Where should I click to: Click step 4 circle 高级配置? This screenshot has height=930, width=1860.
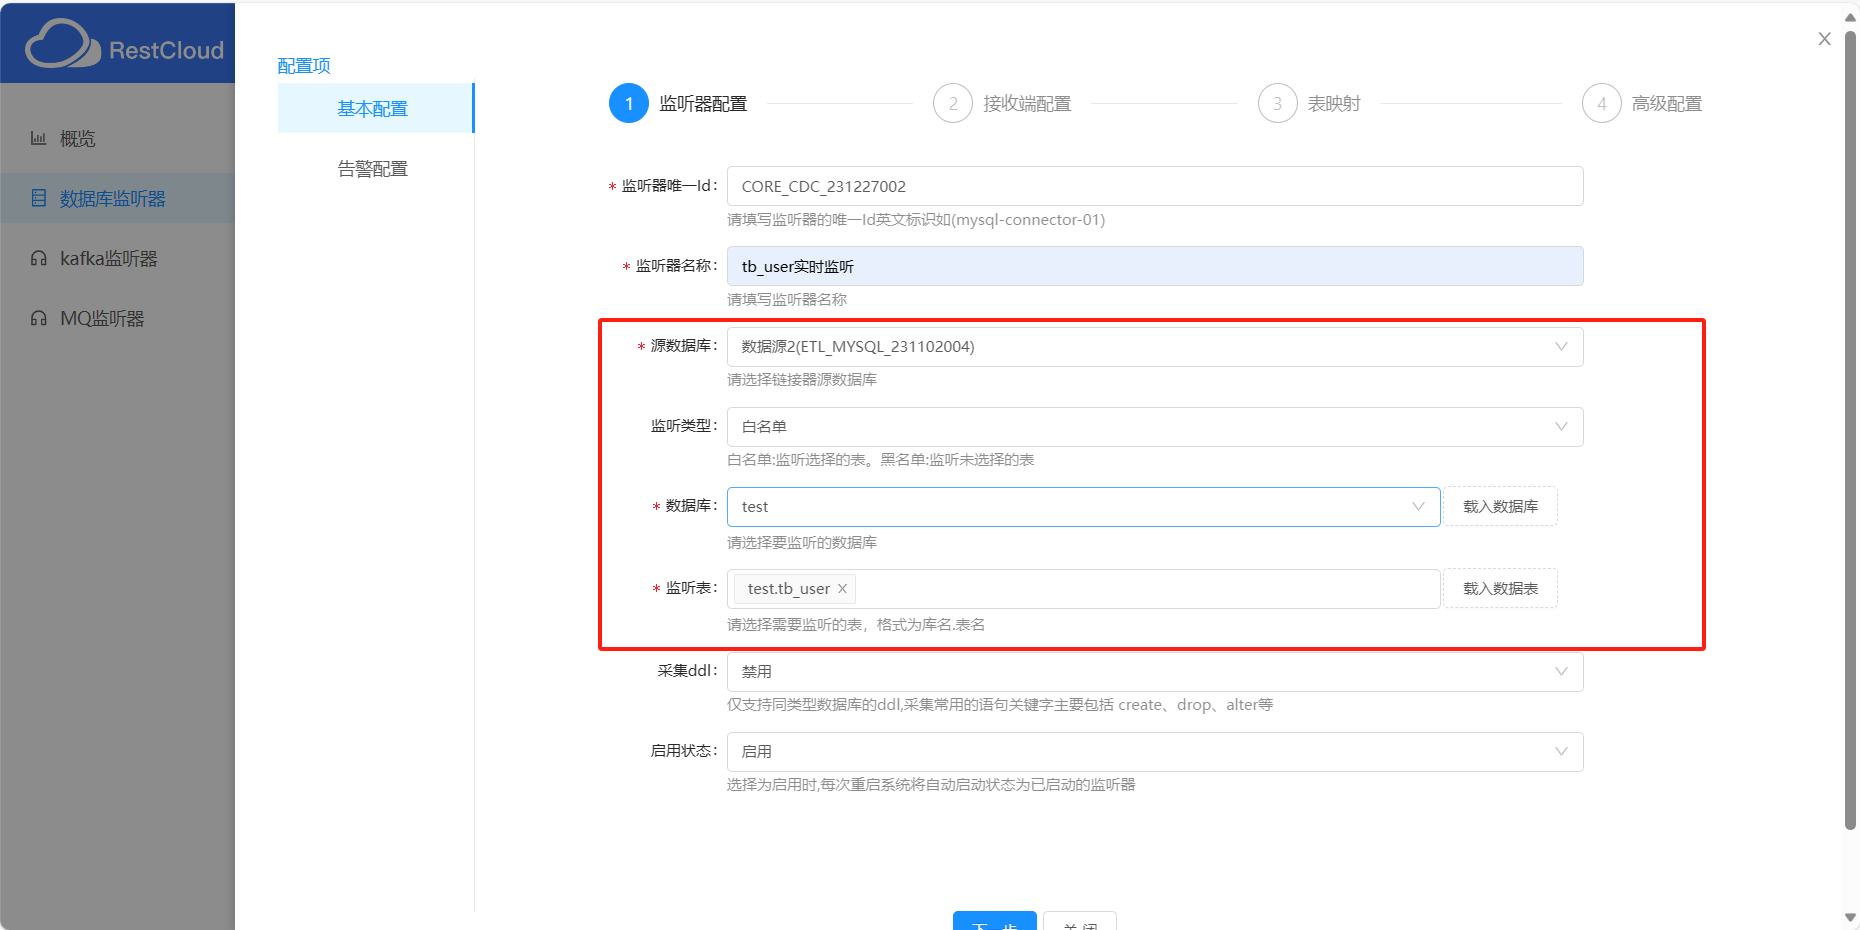[x=1601, y=103]
